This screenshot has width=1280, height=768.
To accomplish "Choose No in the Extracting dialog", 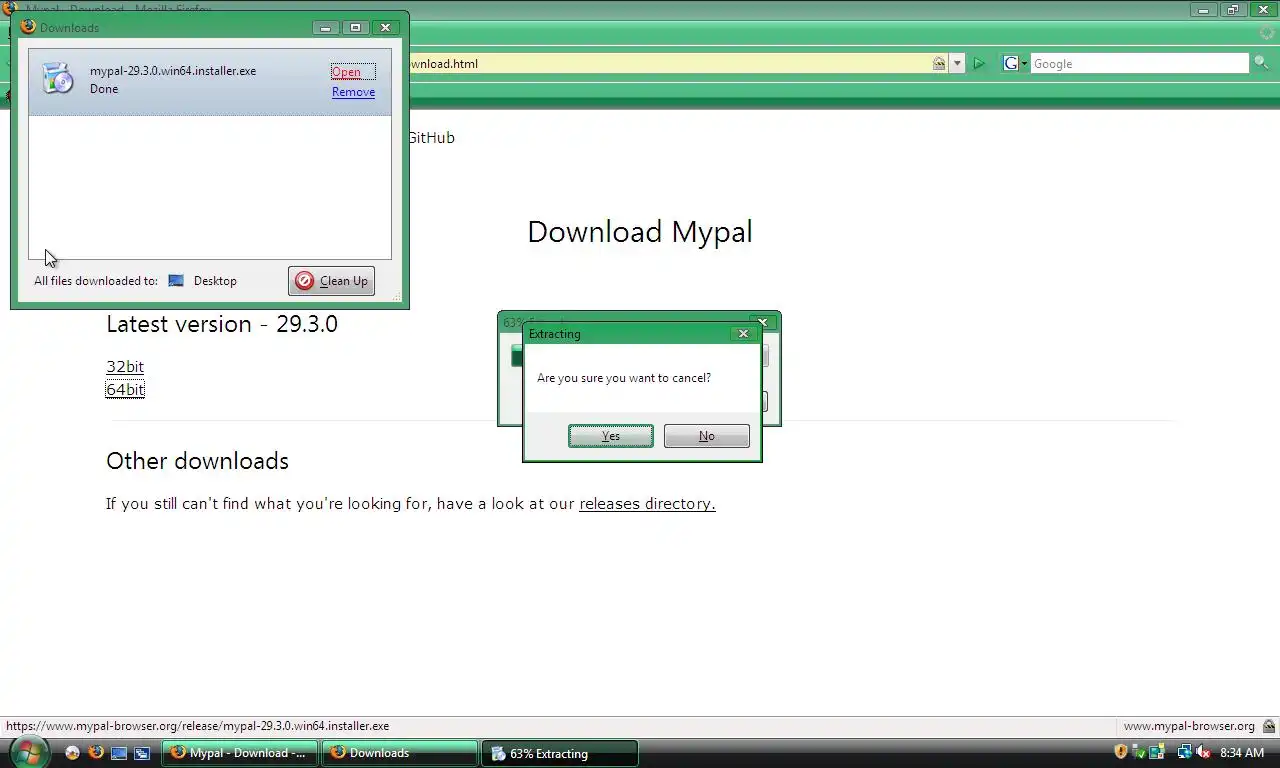I will pyautogui.click(x=707, y=436).
